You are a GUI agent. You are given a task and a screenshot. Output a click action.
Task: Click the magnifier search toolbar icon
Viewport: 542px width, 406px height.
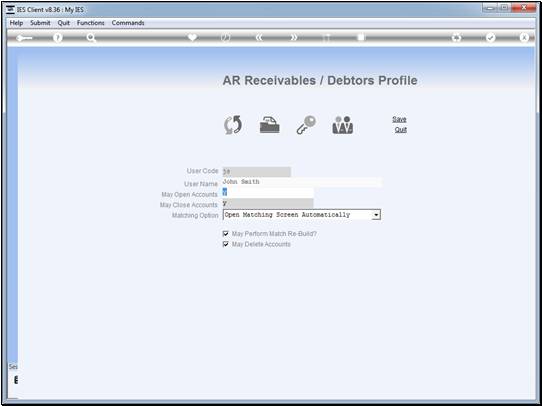(91, 37)
